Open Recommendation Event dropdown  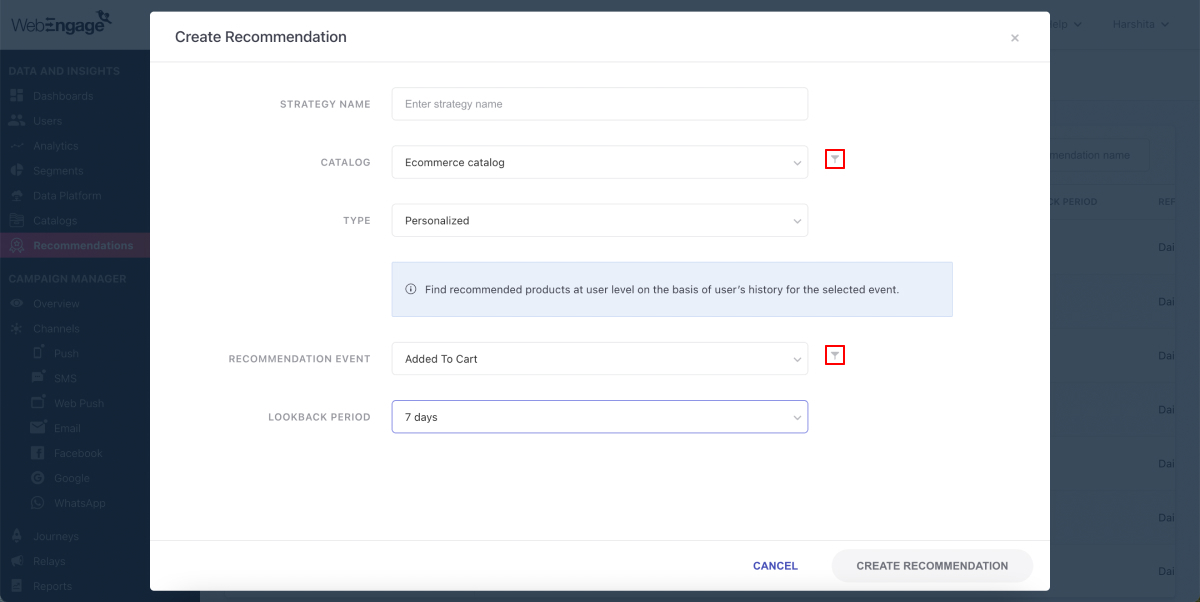[599, 359]
